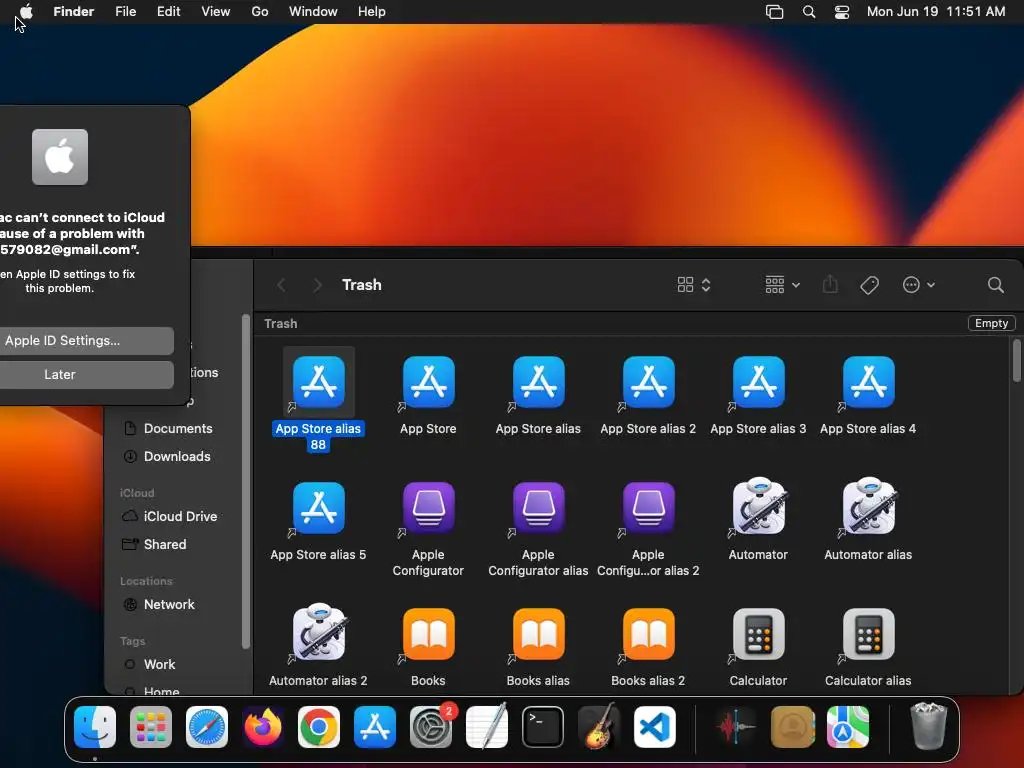Open Contacts from the Dock

point(792,727)
